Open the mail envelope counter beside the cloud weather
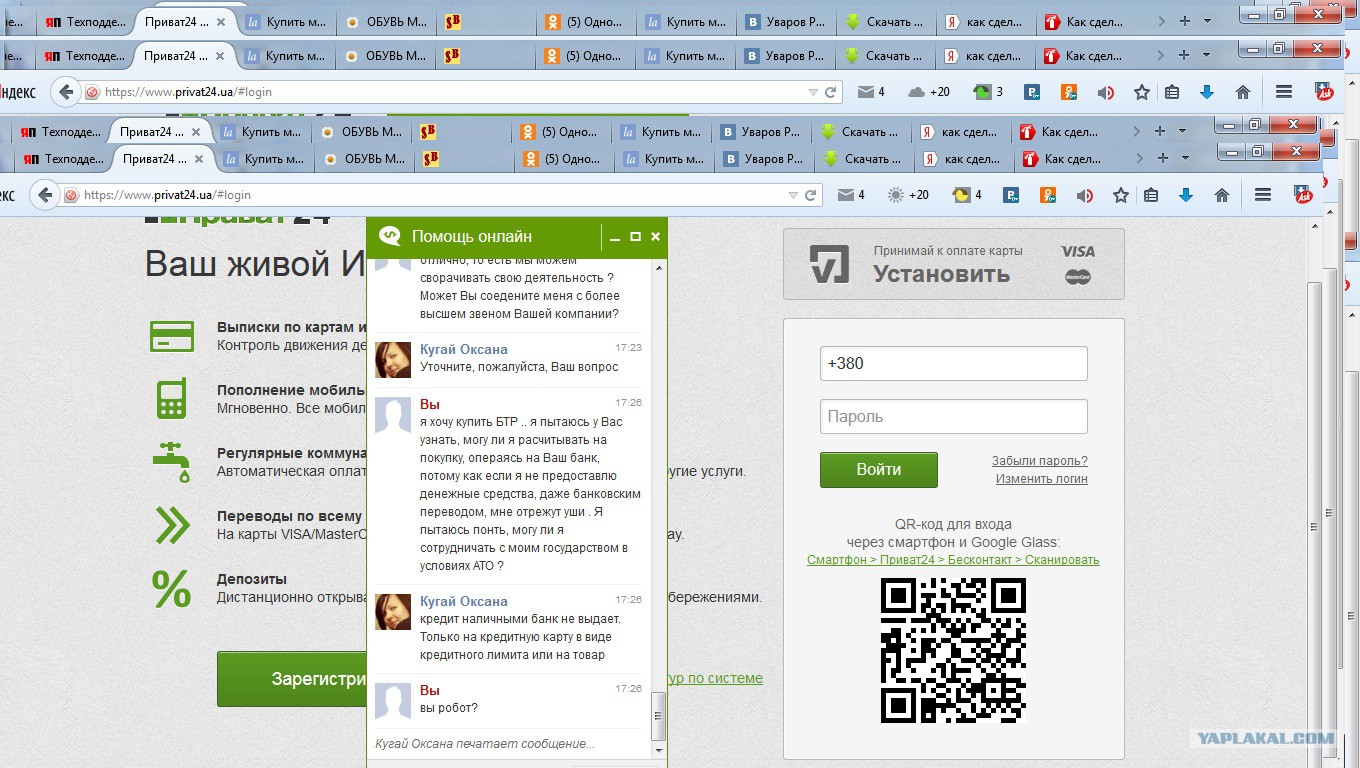The height and width of the screenshot is (768, 1360). pos(871,92)
